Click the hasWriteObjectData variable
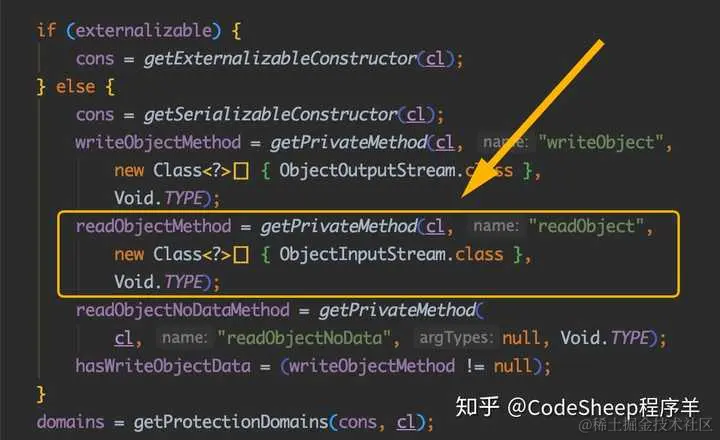Image resolution: width=720 pixels, height=440 pixels. pyautogui.click(x=163, y=367)
